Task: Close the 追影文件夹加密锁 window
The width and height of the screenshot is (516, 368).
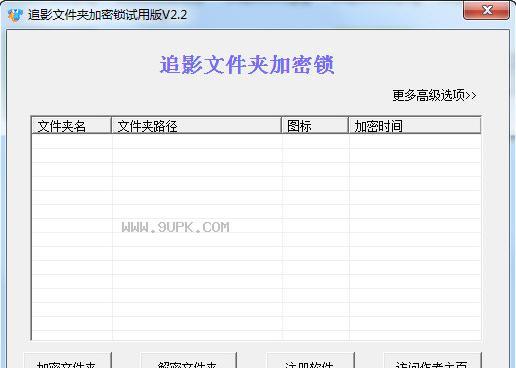Action: tap(486, 10)
